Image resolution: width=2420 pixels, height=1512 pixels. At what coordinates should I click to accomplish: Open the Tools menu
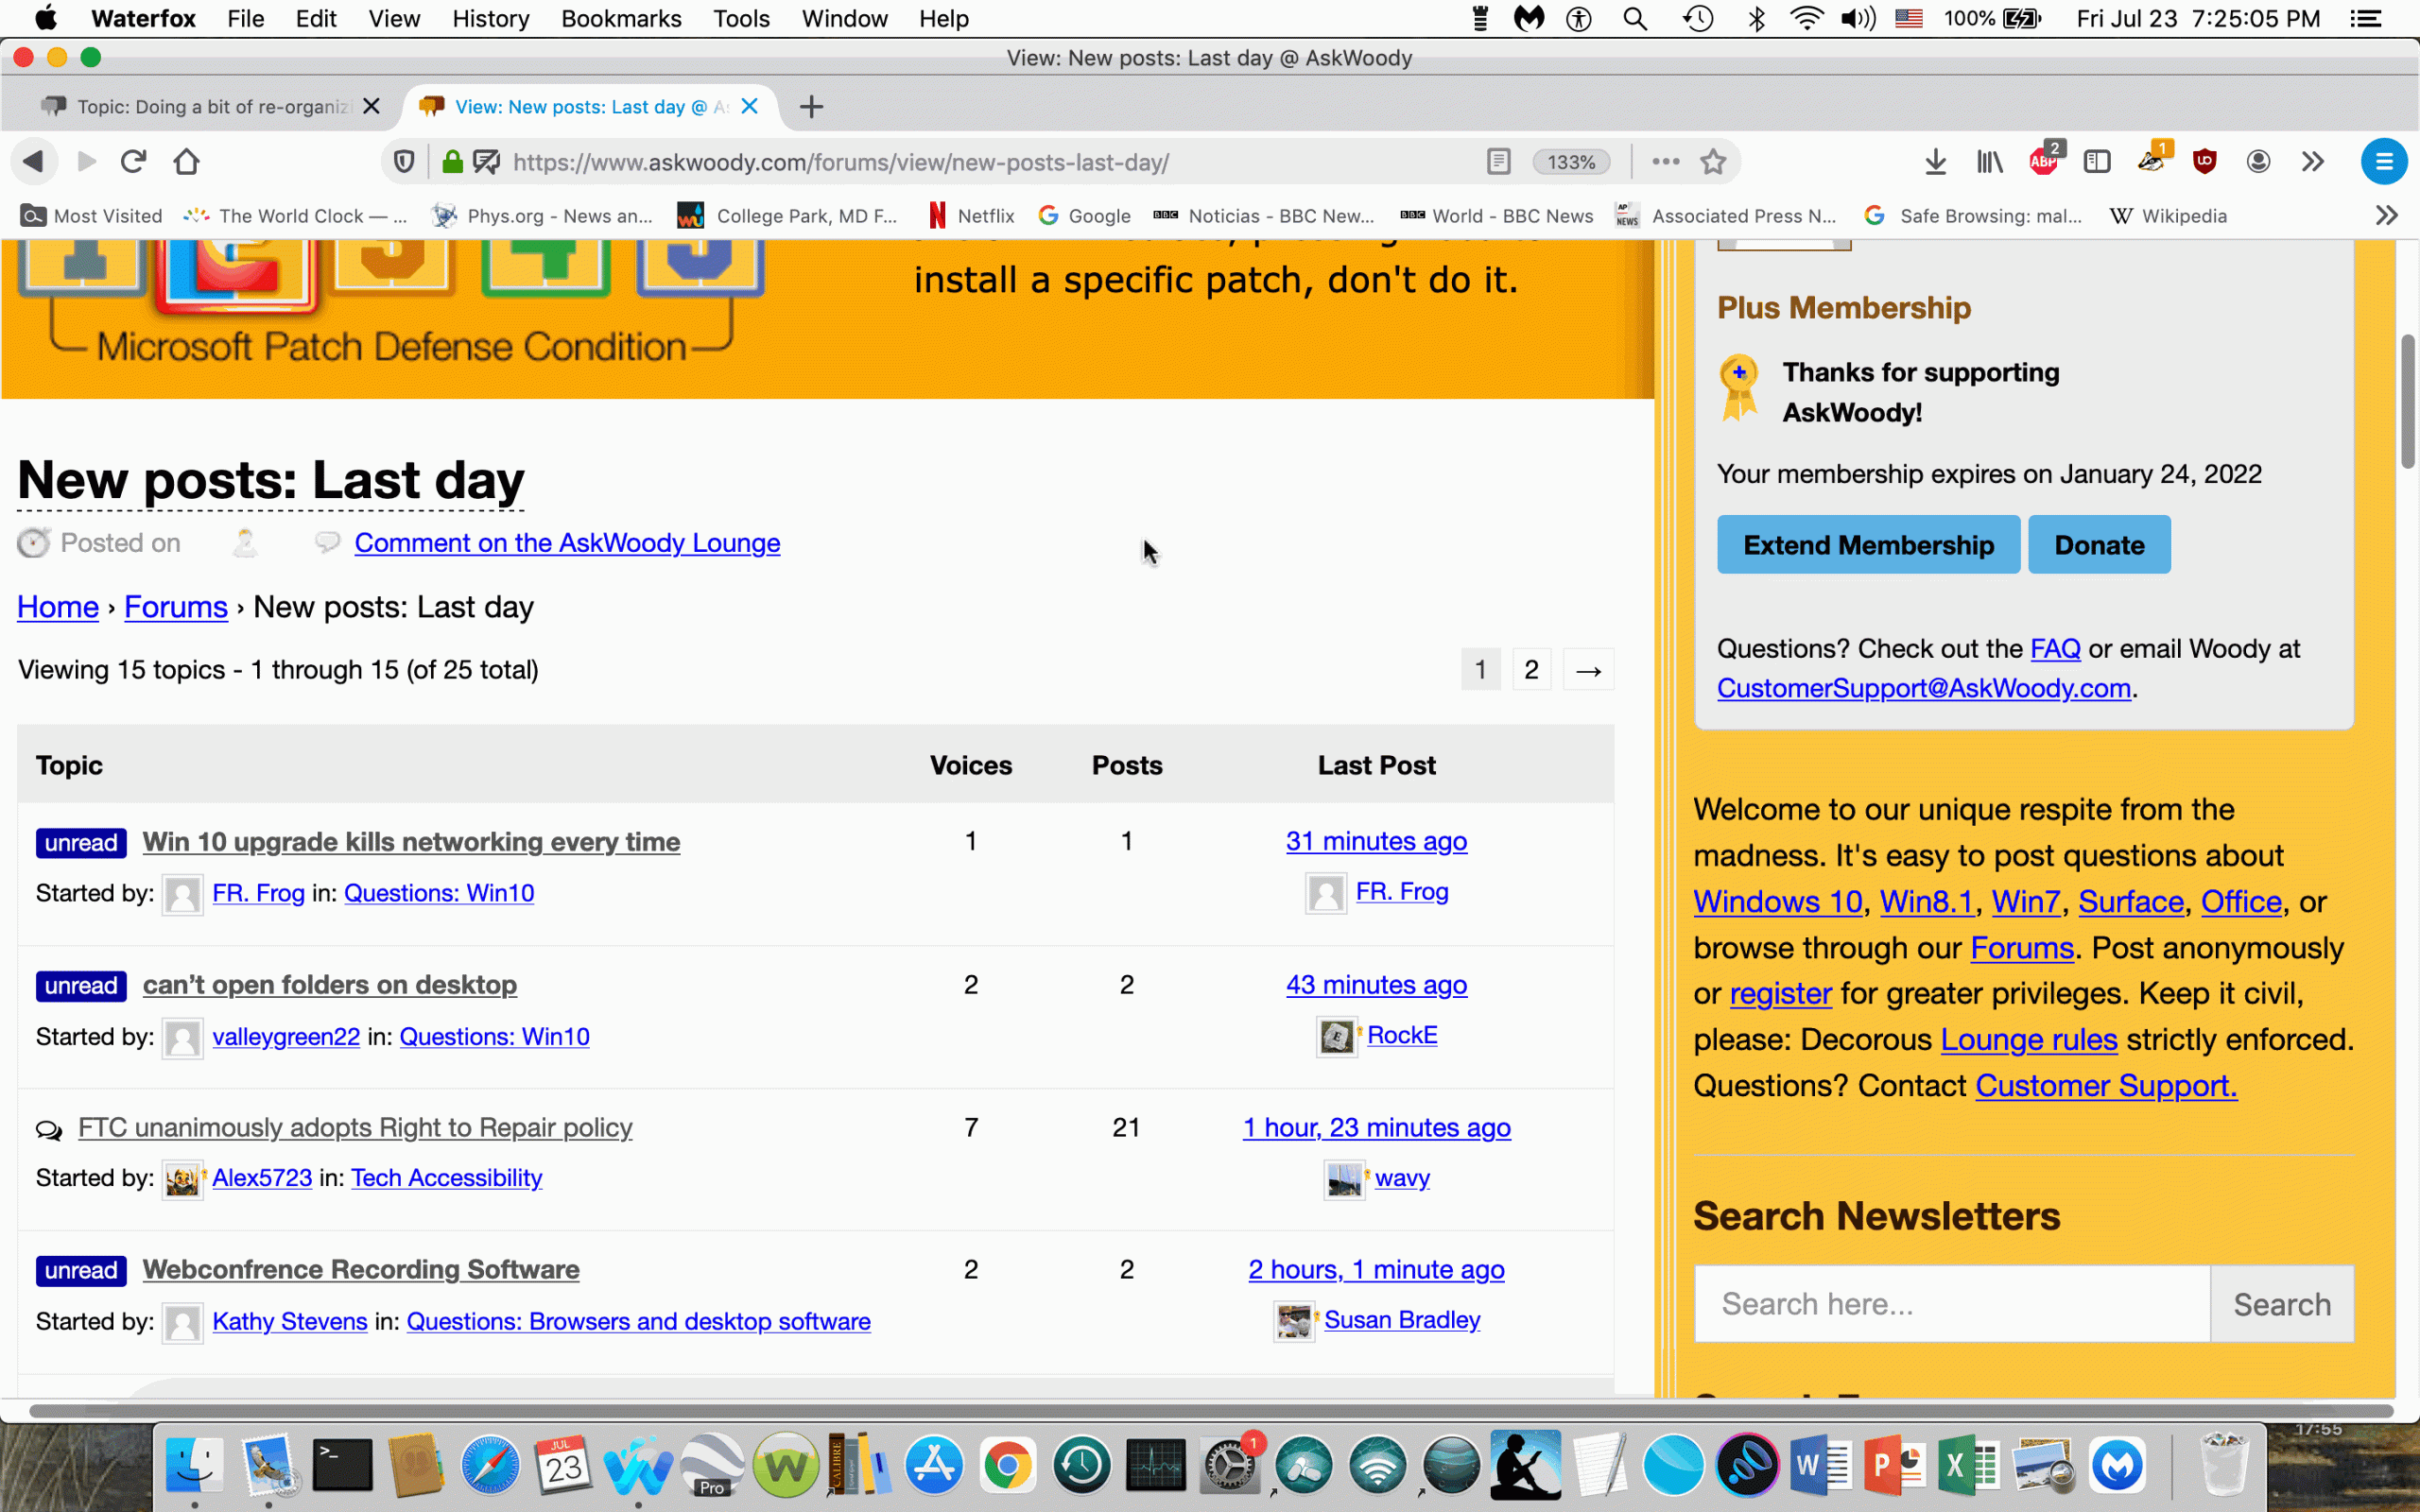click(x=741, y=19)
